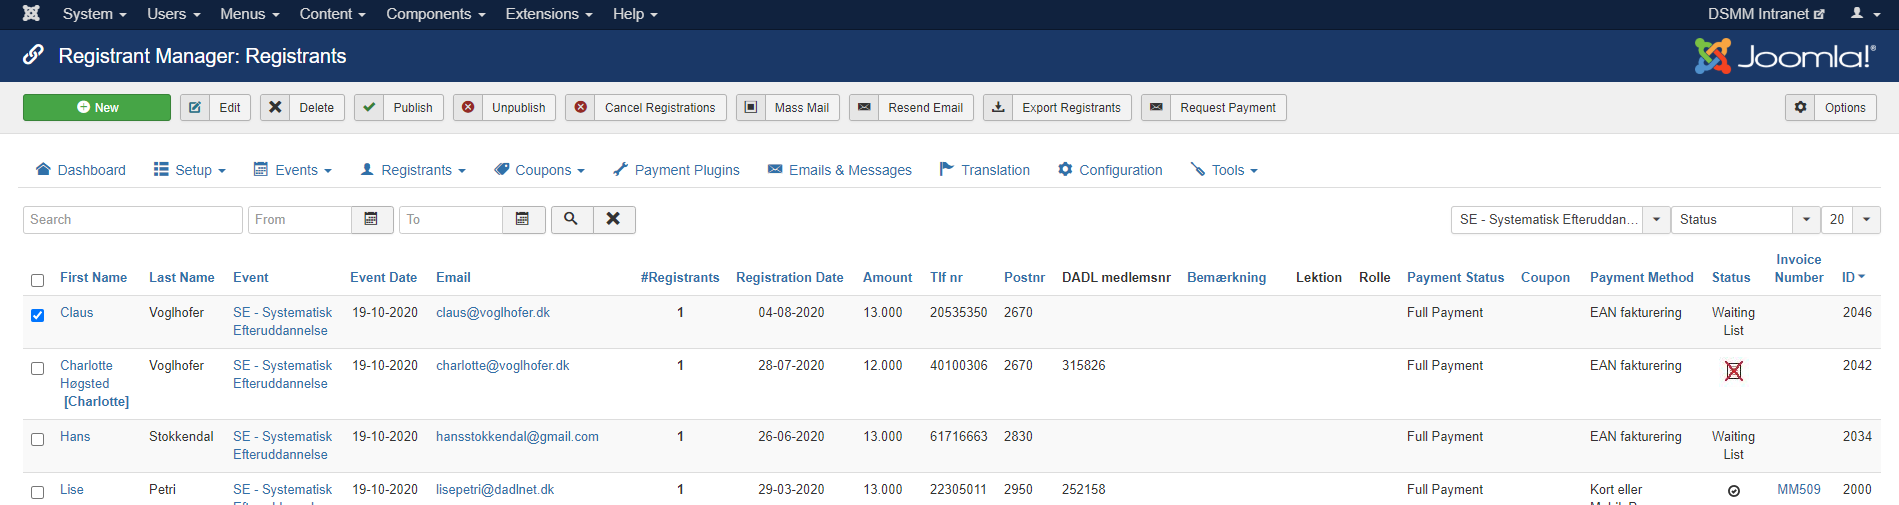Open the To date calendar picker
This screenshot has height=505, width=1899.
point(522,219)
